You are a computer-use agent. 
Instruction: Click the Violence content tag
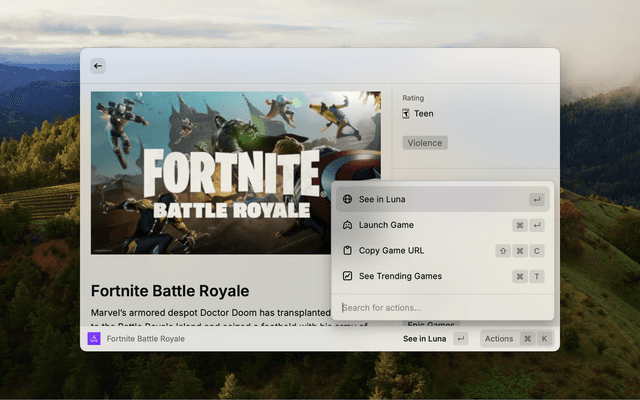425,143
